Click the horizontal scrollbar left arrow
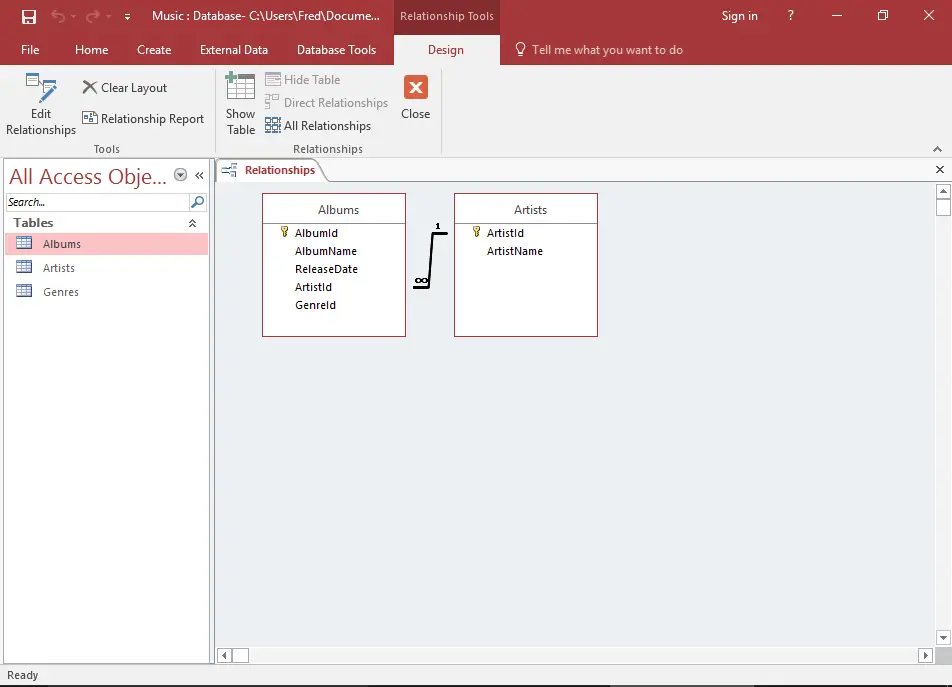Image resolution: width=952 pixels, height=687 pixels. 225,655
